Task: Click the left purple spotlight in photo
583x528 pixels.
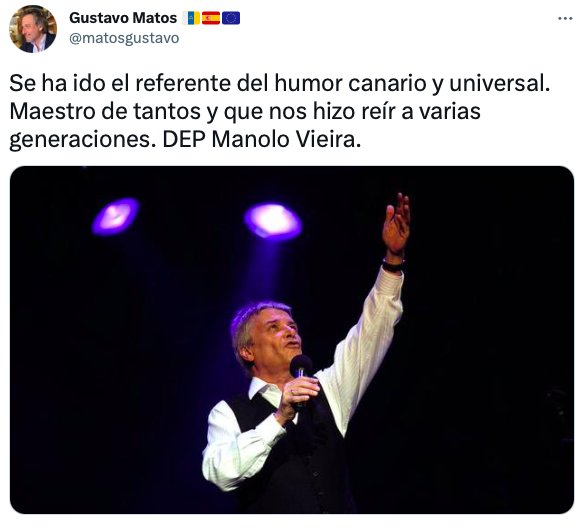Action: pyautogui.click(x=115, y=216)
